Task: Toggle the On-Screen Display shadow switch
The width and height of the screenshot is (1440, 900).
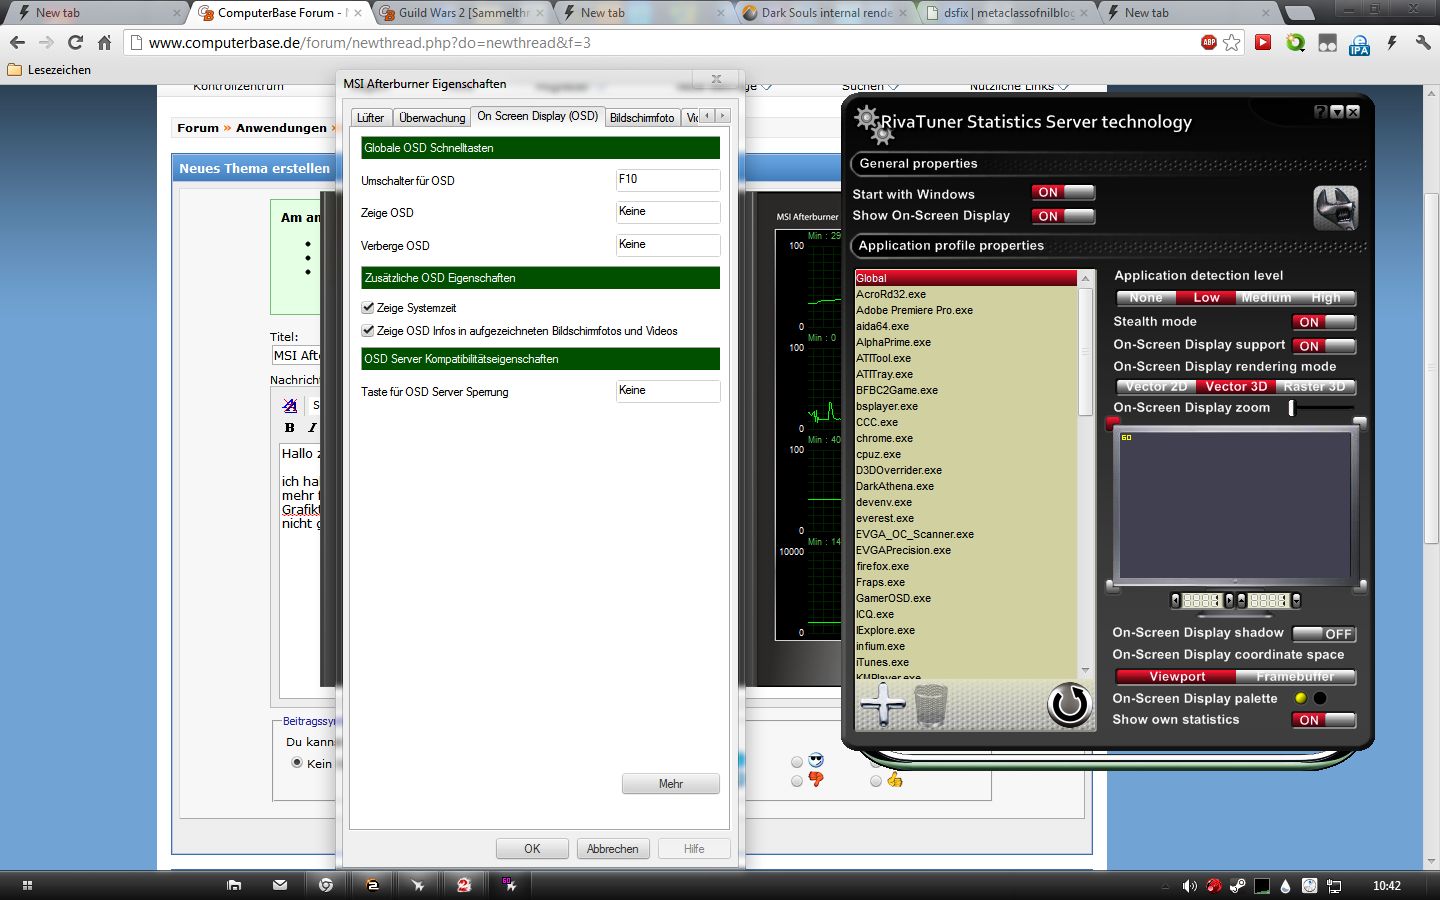Action: 1325,633
